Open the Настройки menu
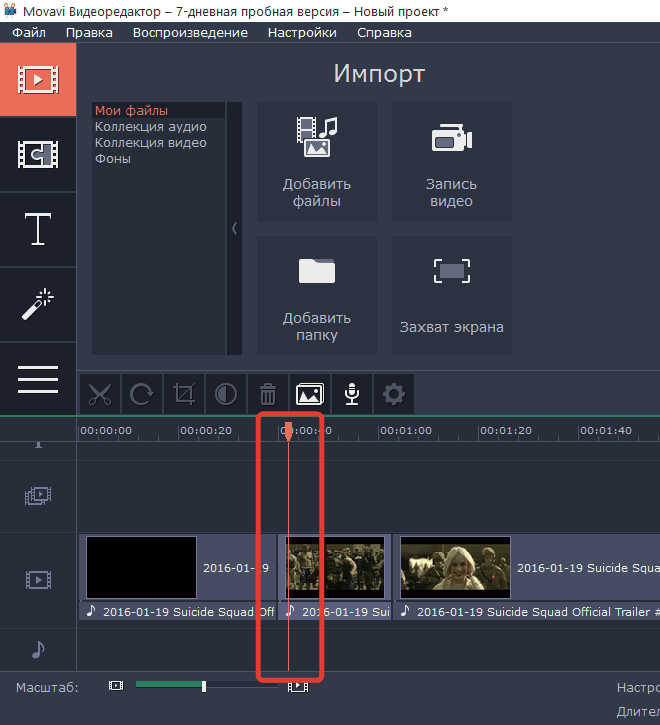 tap(302, 33)
